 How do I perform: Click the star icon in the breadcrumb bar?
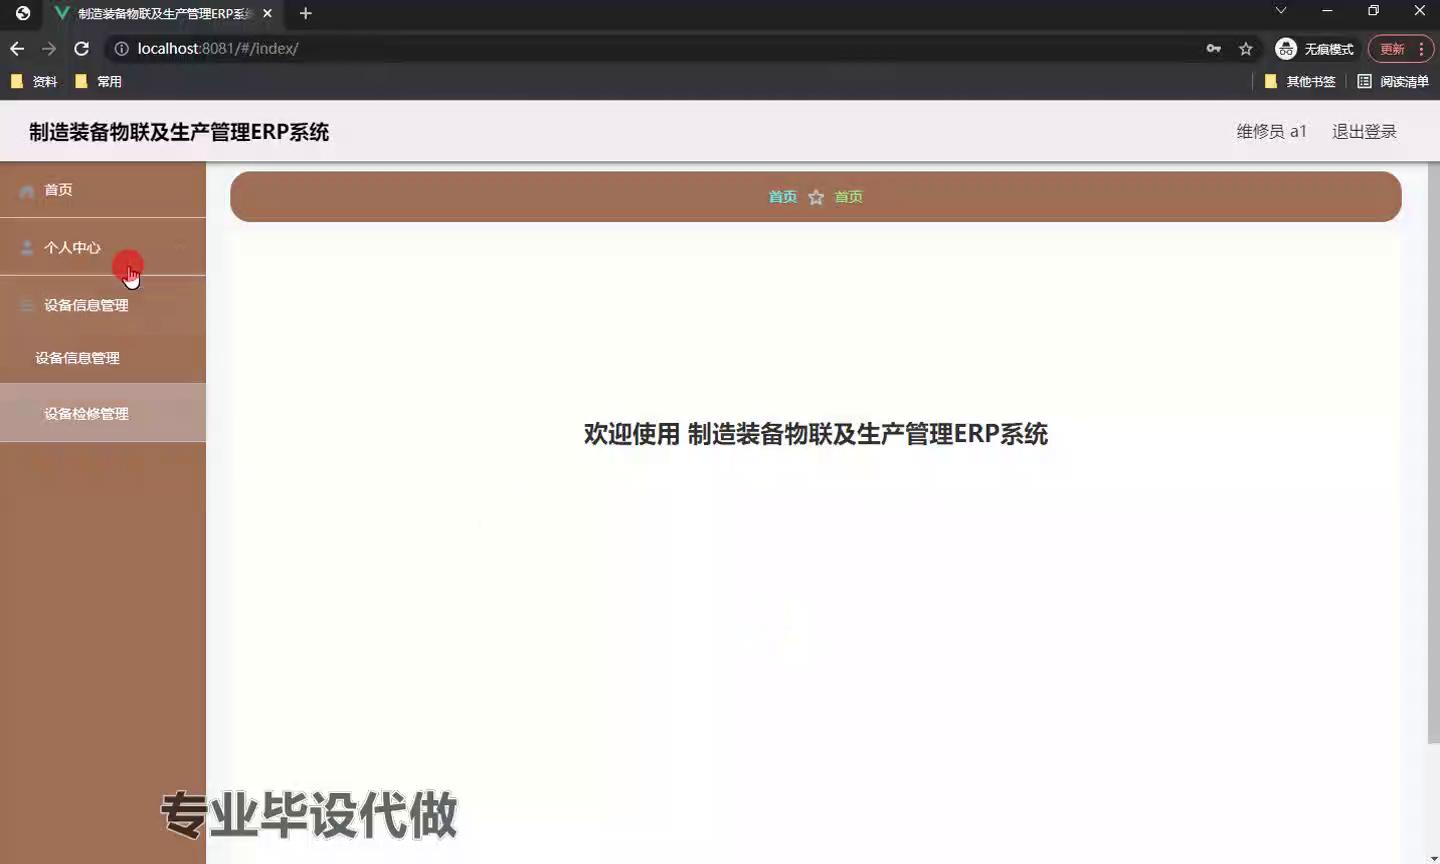click(816, 198)
